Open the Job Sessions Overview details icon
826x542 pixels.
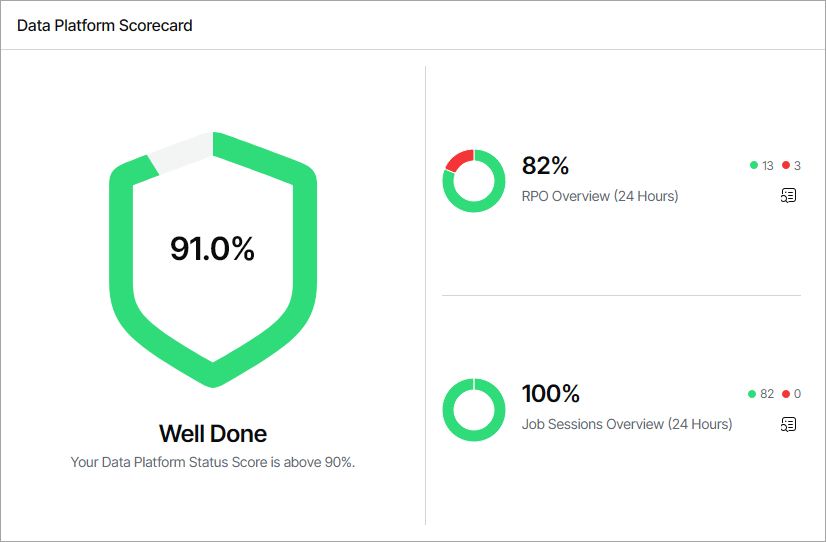tap(788, 424)
